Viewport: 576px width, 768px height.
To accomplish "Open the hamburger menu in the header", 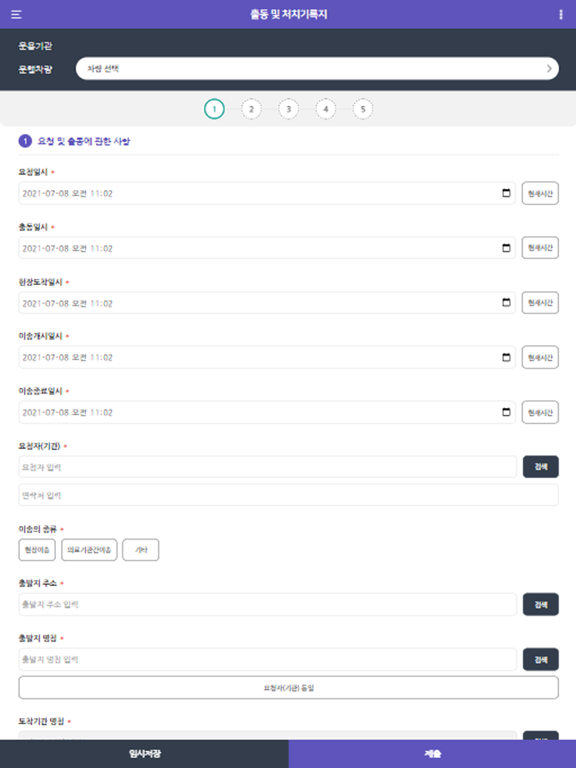I will (16, 15).
